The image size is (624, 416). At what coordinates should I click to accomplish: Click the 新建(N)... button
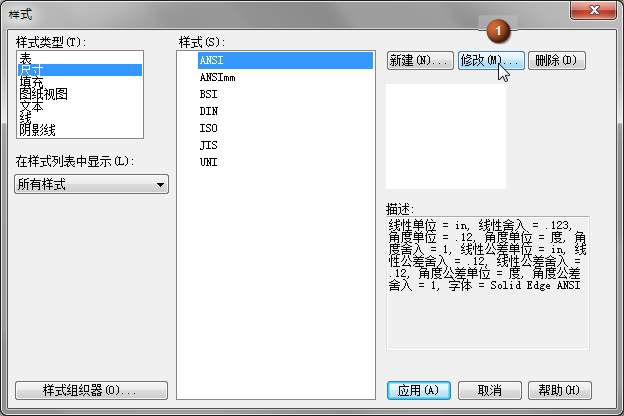pyautogui.click(x=420, y=61)
